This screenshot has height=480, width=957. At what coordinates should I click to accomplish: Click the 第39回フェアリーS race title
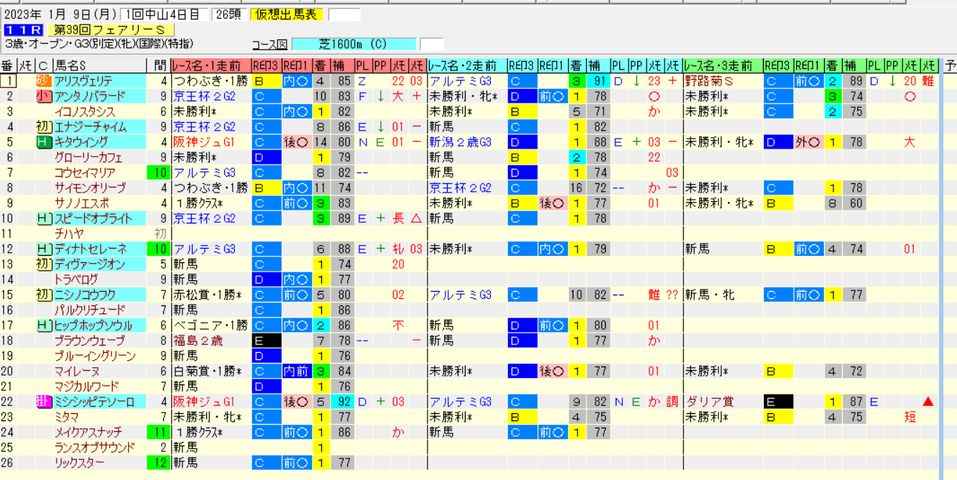[x=110, y=29]
